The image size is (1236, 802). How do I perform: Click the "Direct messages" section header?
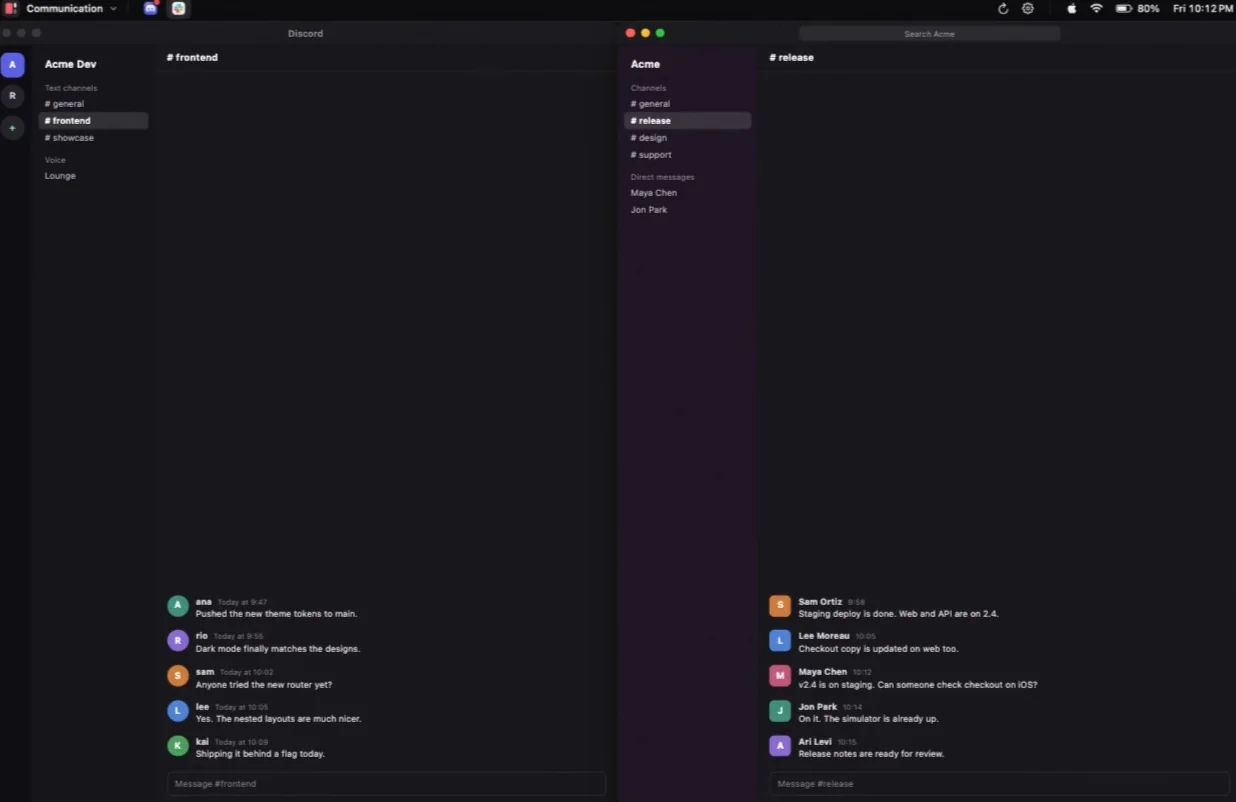662,177
